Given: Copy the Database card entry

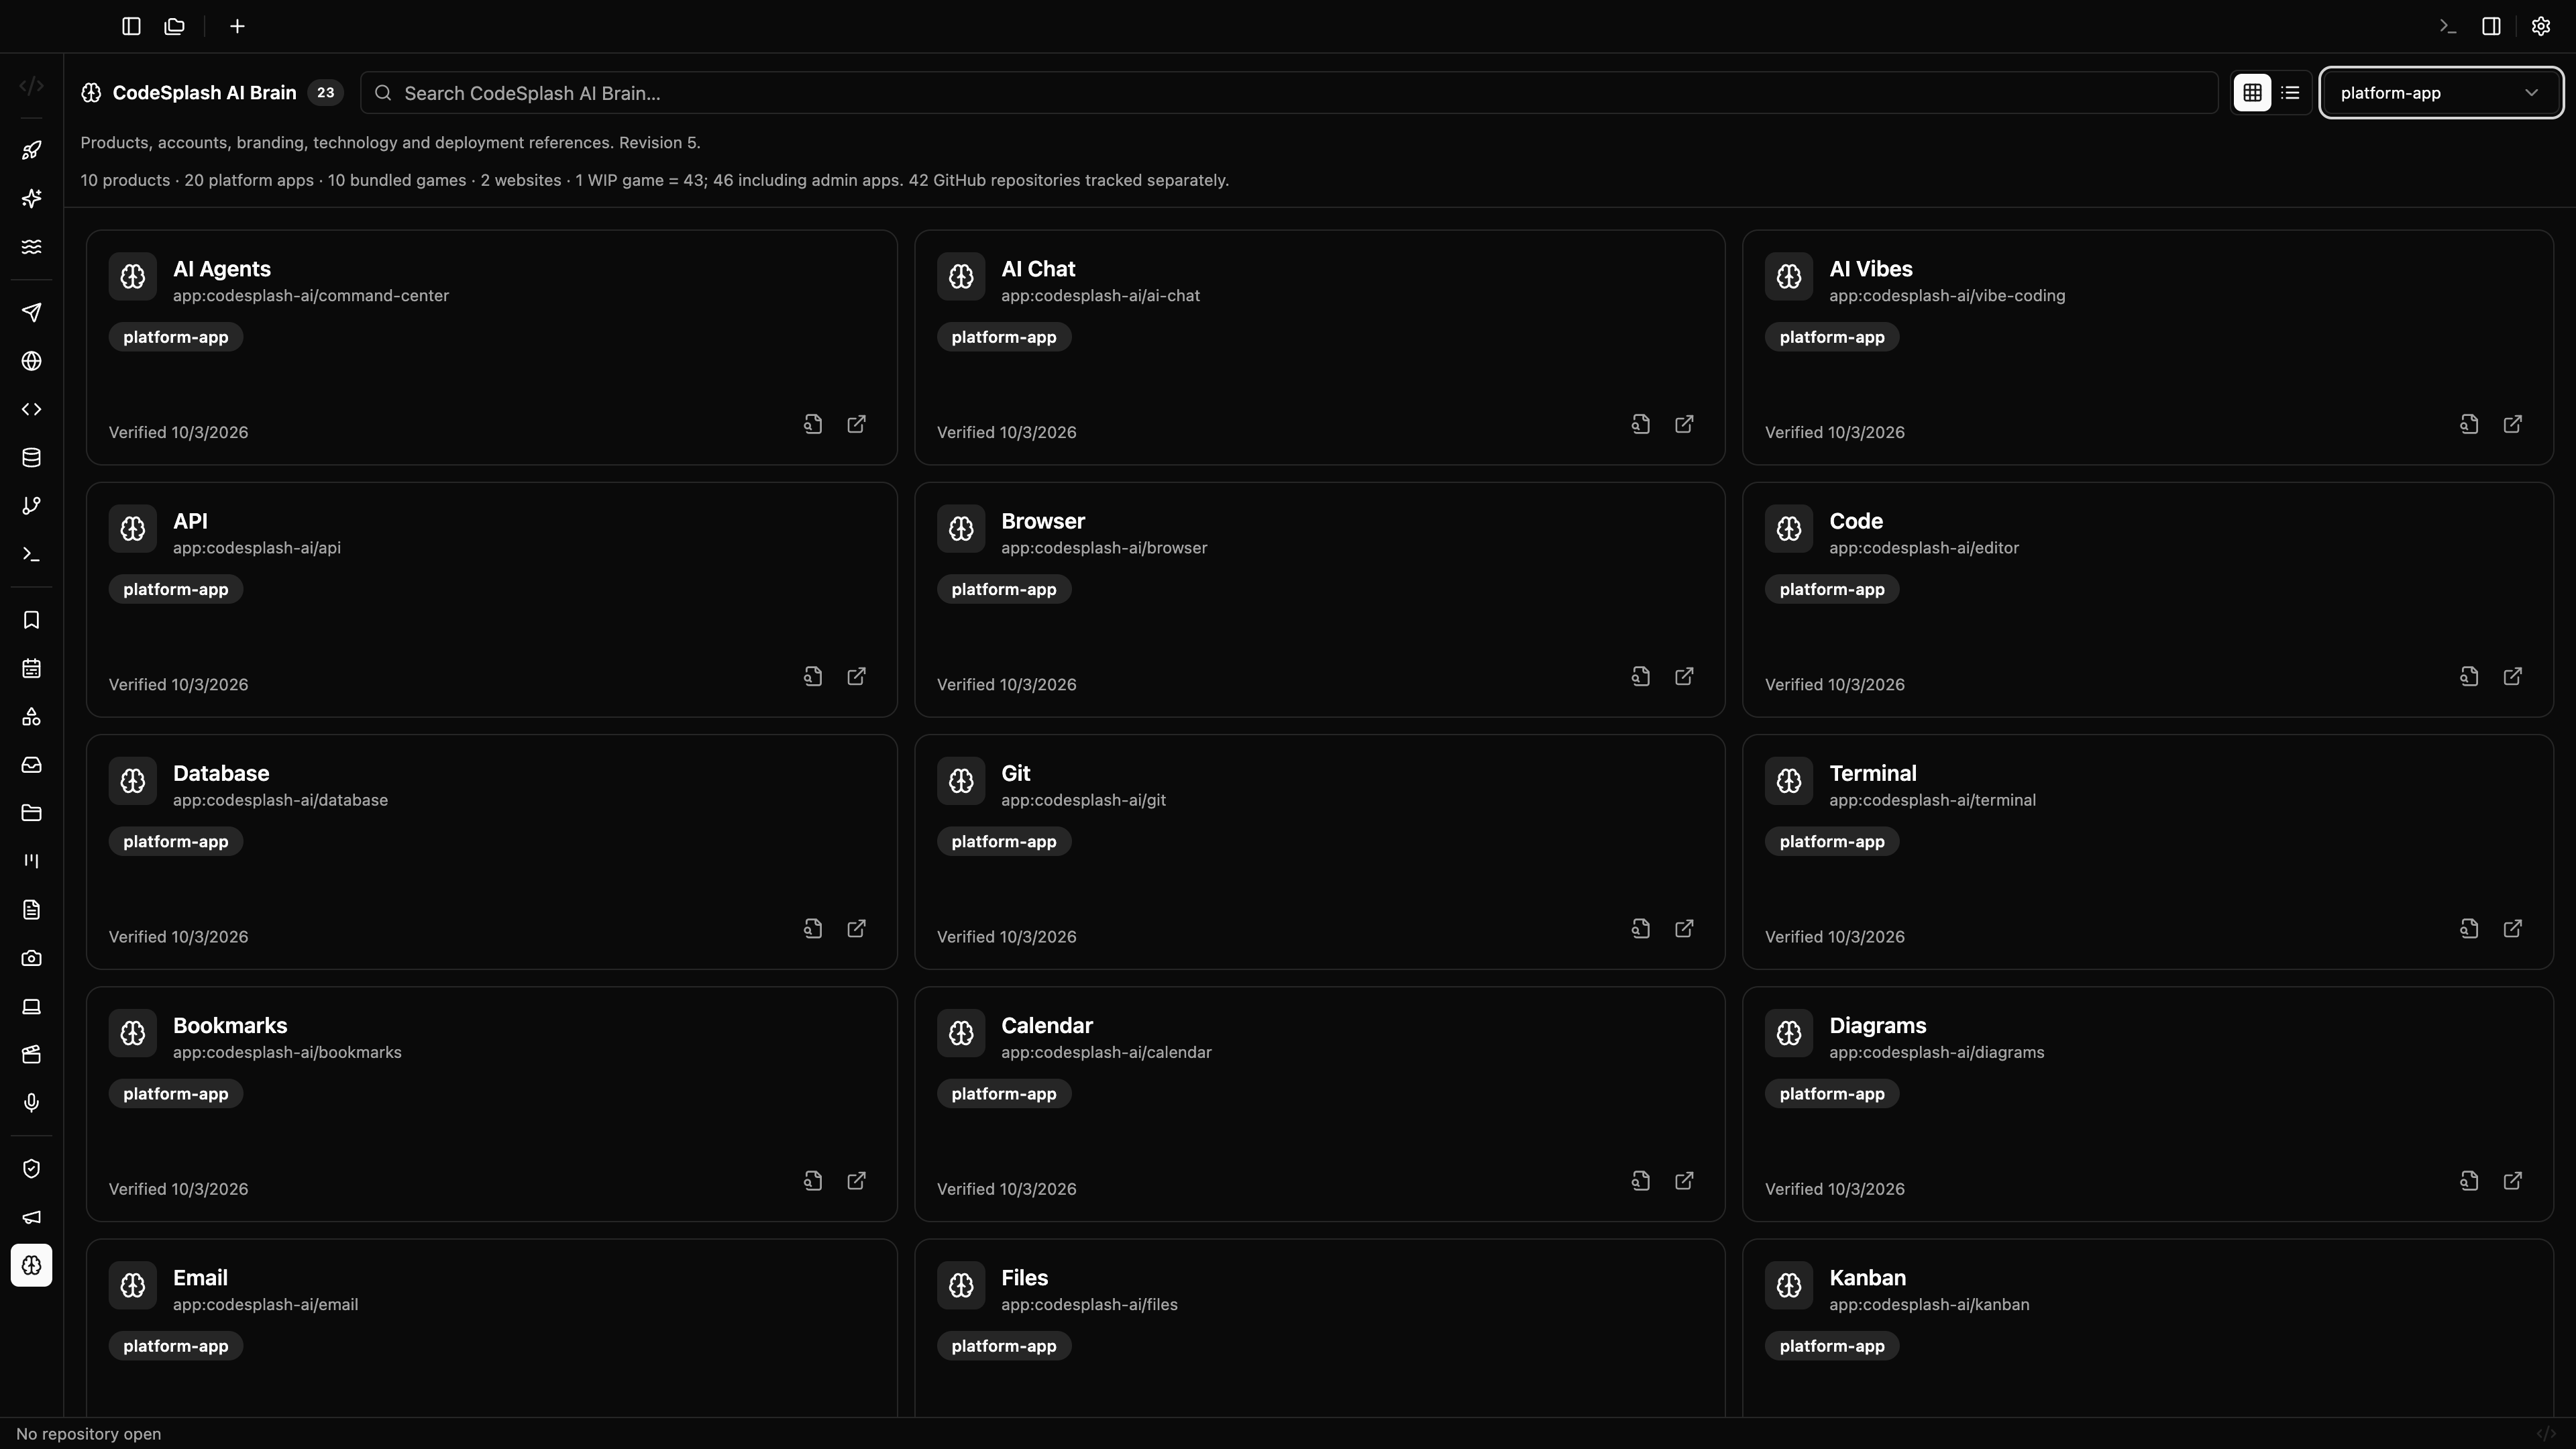Looking at the screenshot, I should [812, 929].
